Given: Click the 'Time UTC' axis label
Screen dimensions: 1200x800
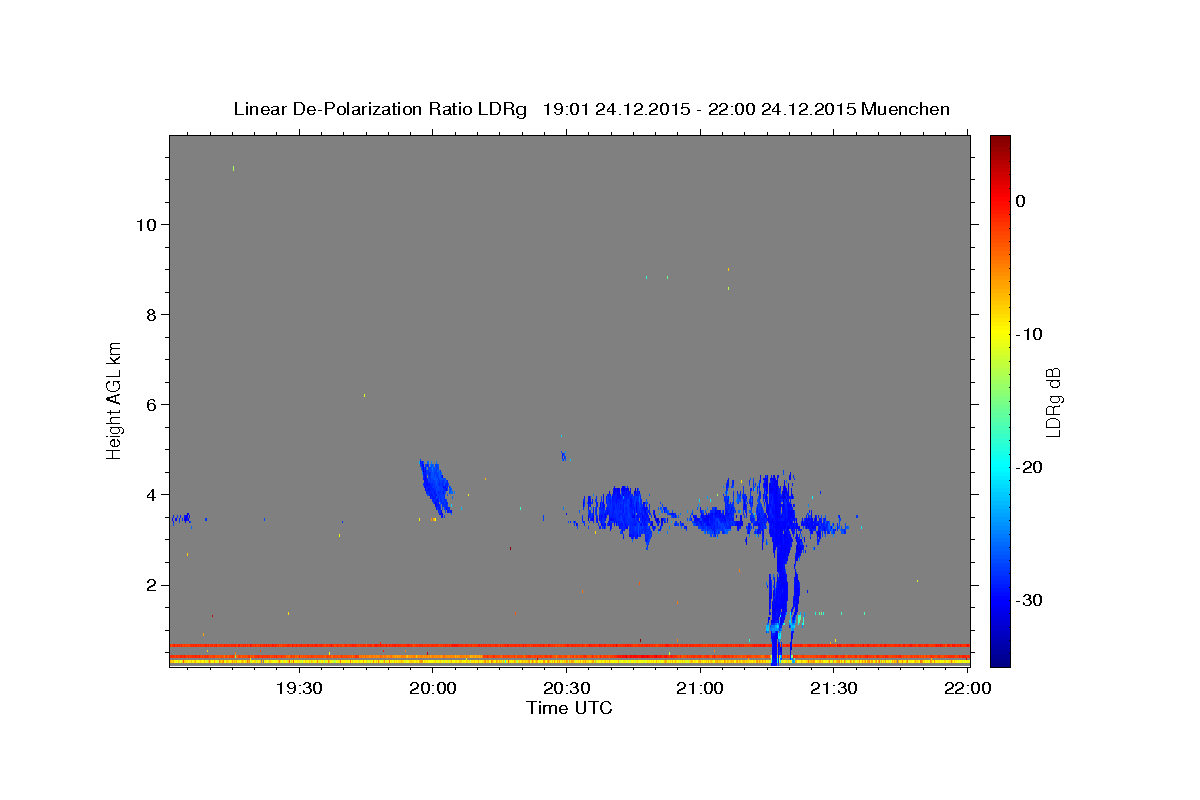Looking at the screenshot, I should coord(569,708).
